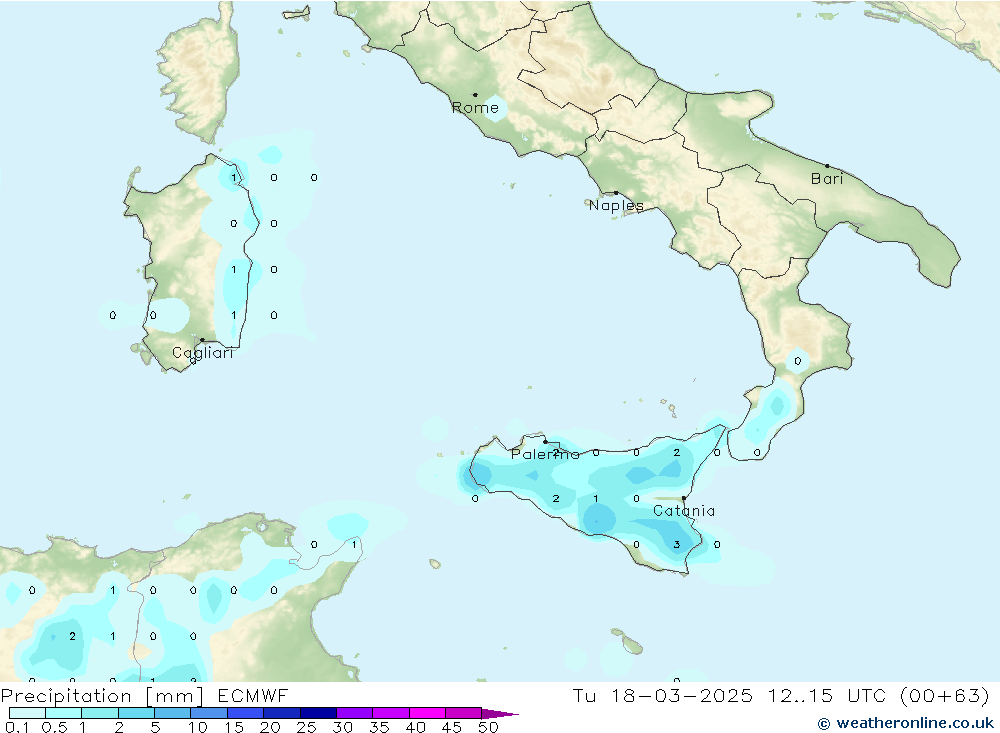This screenshot has width=1000, height=733.
Task: Click the ECMWF model label
Action: pos(253,695)
